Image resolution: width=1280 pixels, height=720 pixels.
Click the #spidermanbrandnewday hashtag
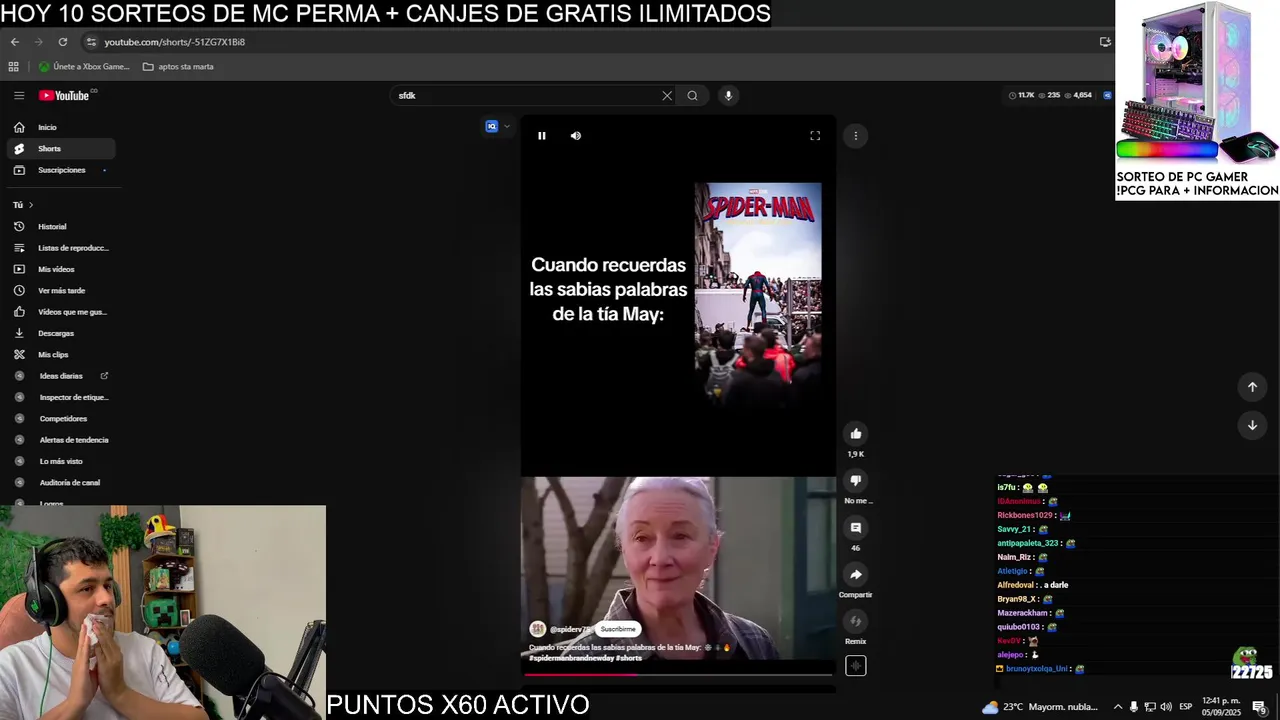click(571, 658)
